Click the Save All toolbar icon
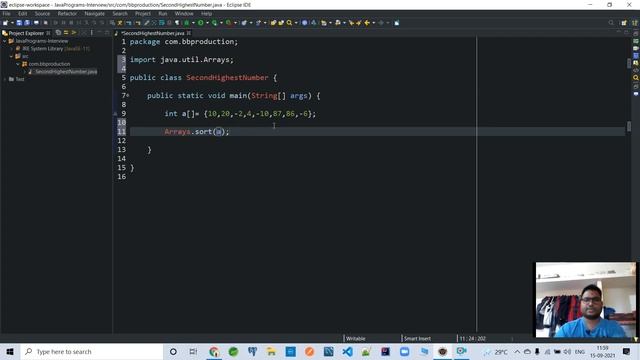640x360 pixels. 27,23
